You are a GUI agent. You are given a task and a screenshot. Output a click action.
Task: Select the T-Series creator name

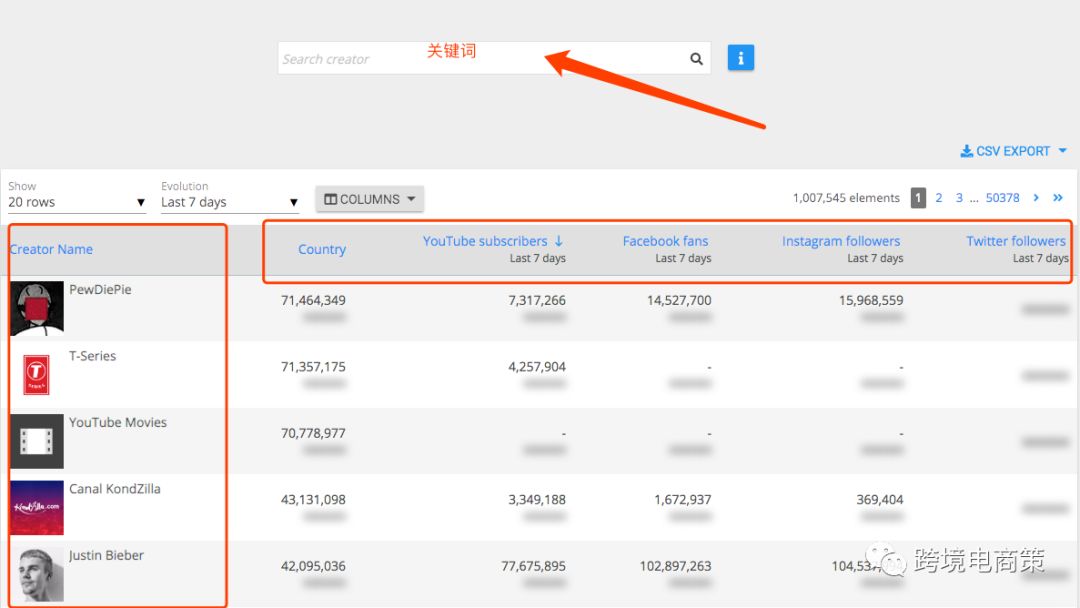92,356
